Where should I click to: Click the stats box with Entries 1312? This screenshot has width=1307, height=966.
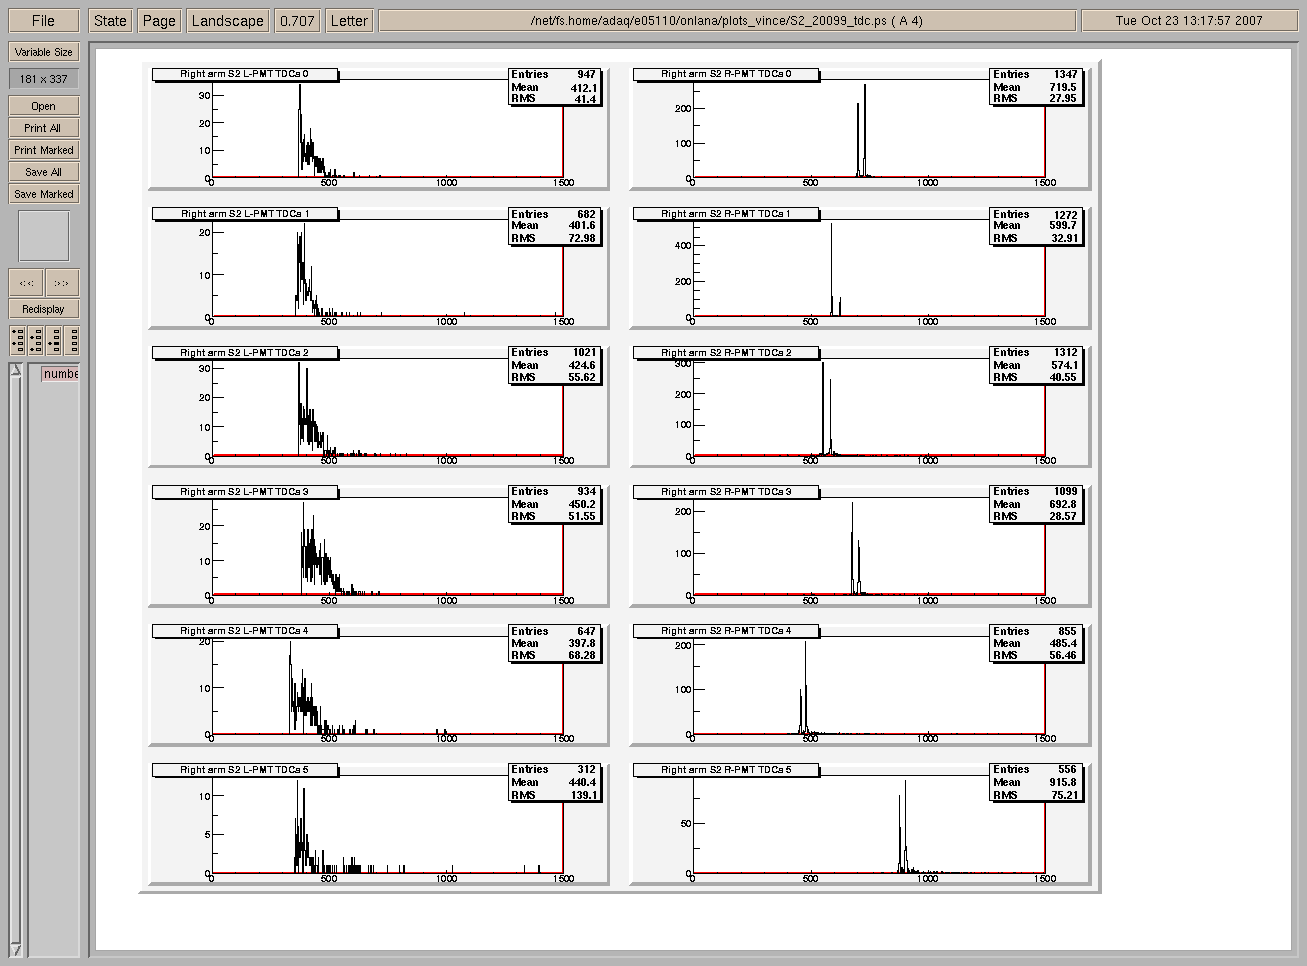[1036, 365]
